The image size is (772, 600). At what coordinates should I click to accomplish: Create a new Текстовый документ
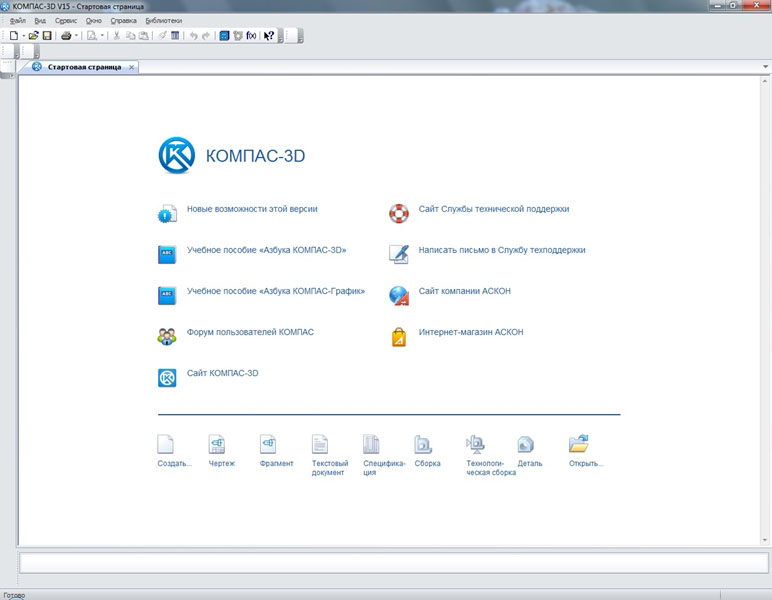[320, 444]
